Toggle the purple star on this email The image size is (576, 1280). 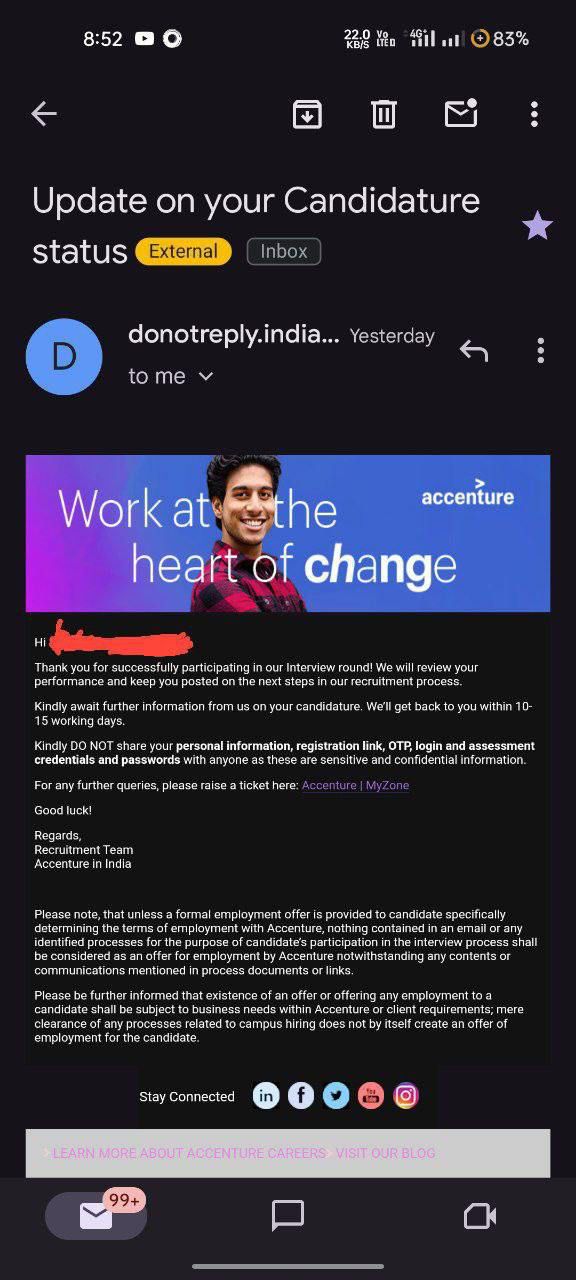coord(537,226)
